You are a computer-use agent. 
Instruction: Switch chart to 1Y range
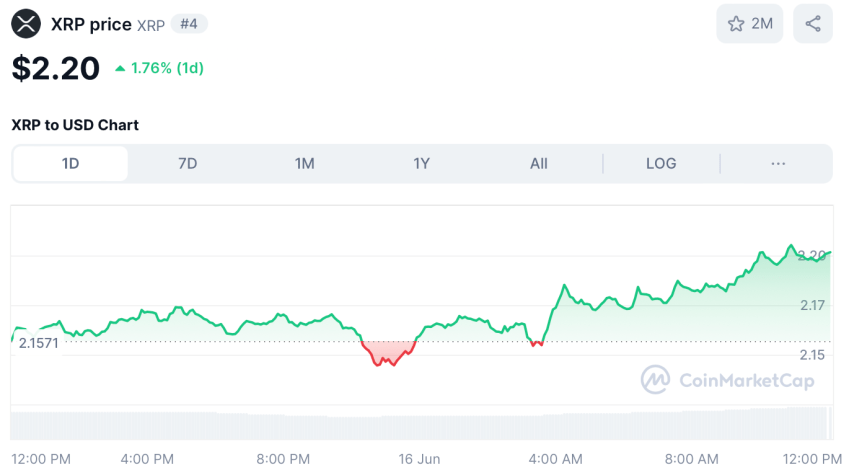point(421,164)
